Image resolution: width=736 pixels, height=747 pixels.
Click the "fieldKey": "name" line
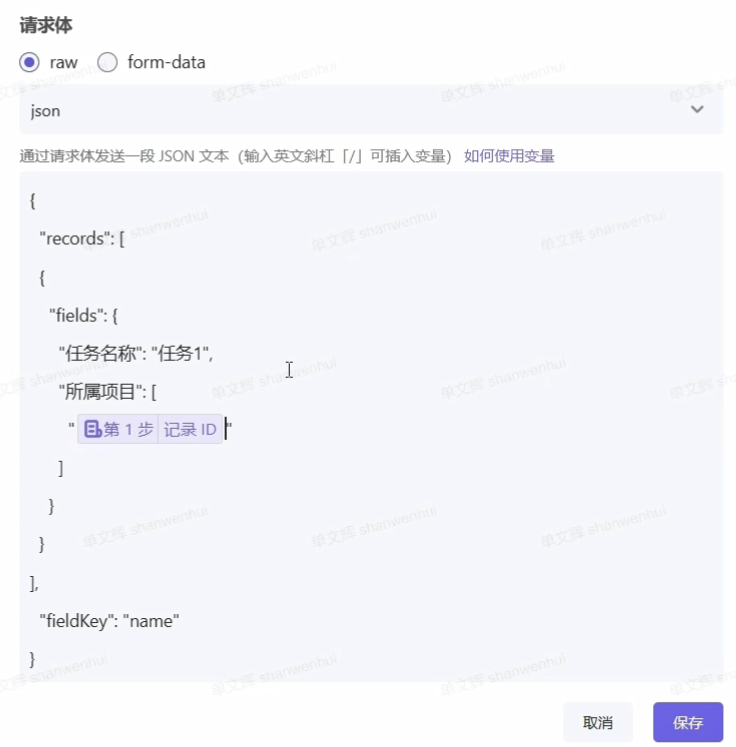109,621
